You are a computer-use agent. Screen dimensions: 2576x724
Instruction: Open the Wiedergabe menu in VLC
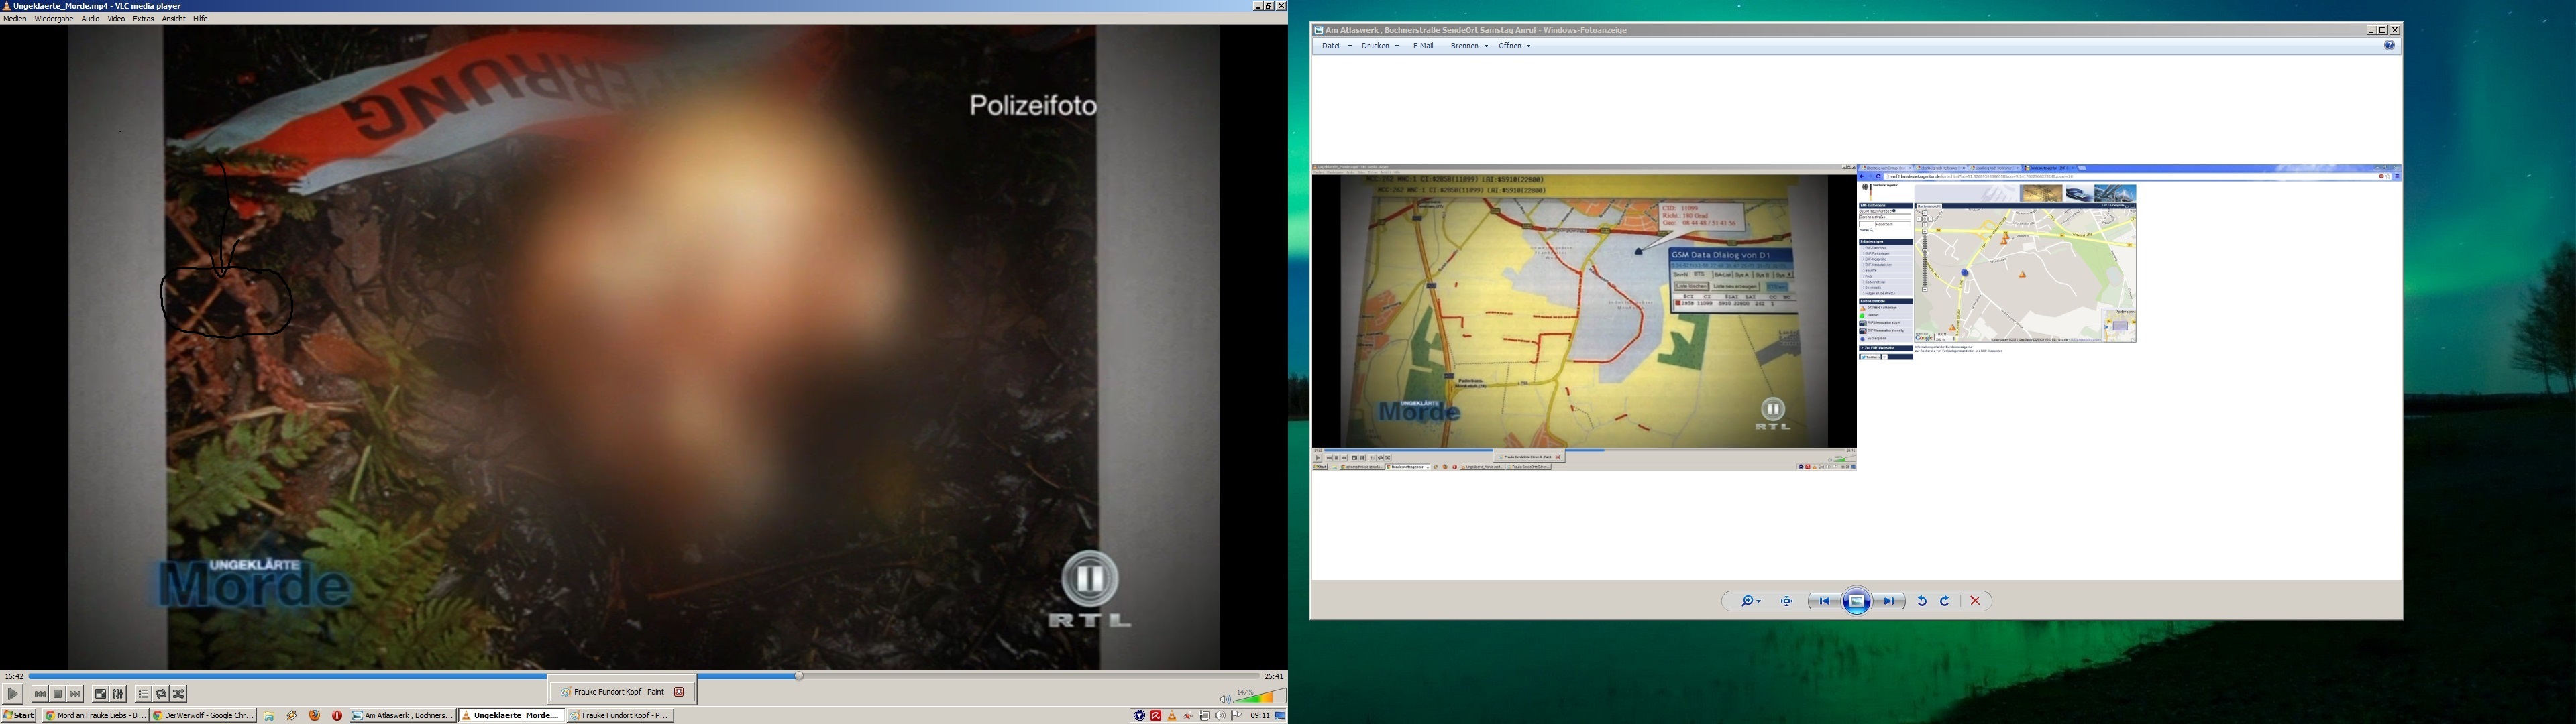pyautogui.click(x=54, y=19)
